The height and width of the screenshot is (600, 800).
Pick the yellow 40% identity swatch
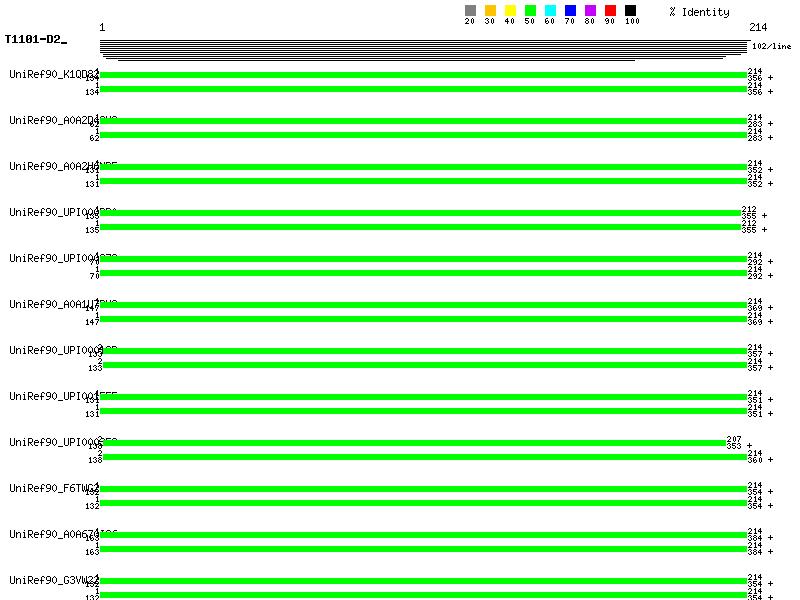(x=510, y=11)
